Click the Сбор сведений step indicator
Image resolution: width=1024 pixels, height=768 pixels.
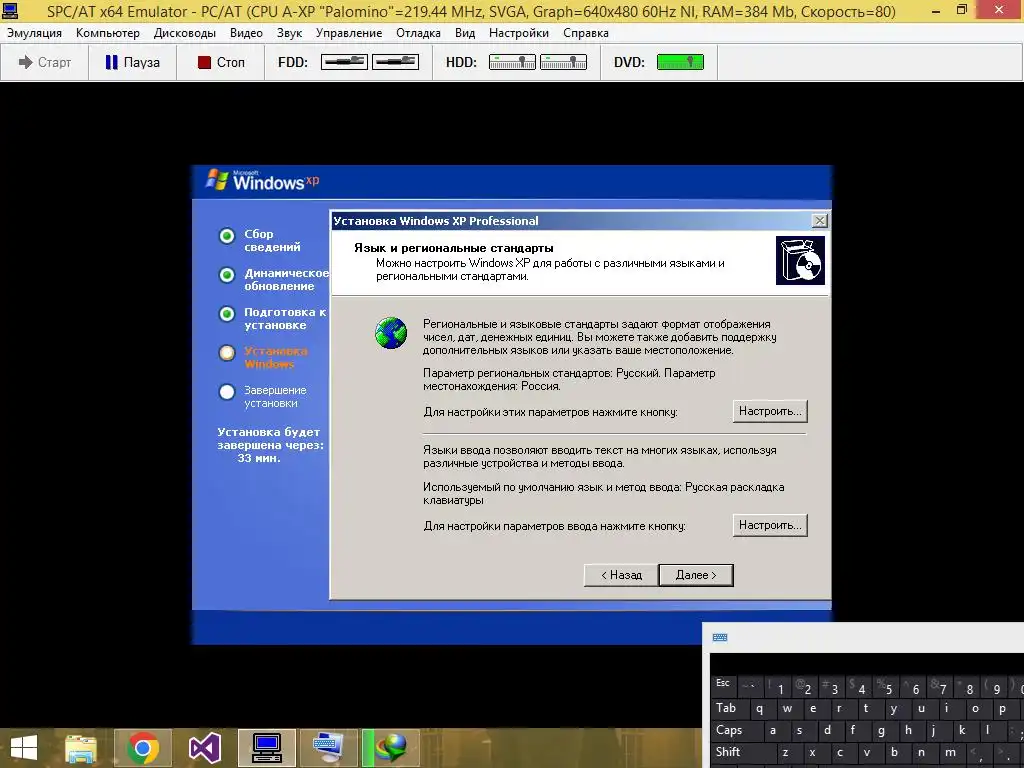coord(227,236)
